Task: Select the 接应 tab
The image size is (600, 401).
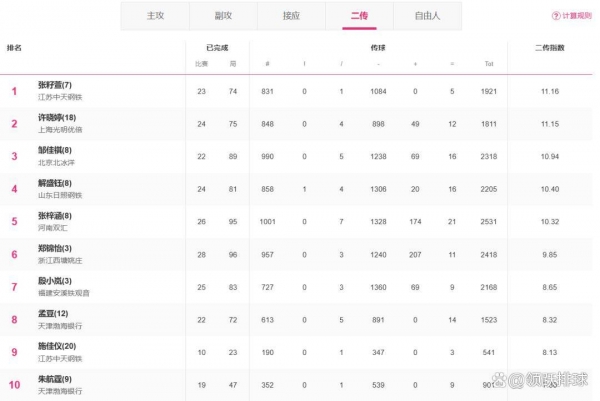Action: coord(291,16)
